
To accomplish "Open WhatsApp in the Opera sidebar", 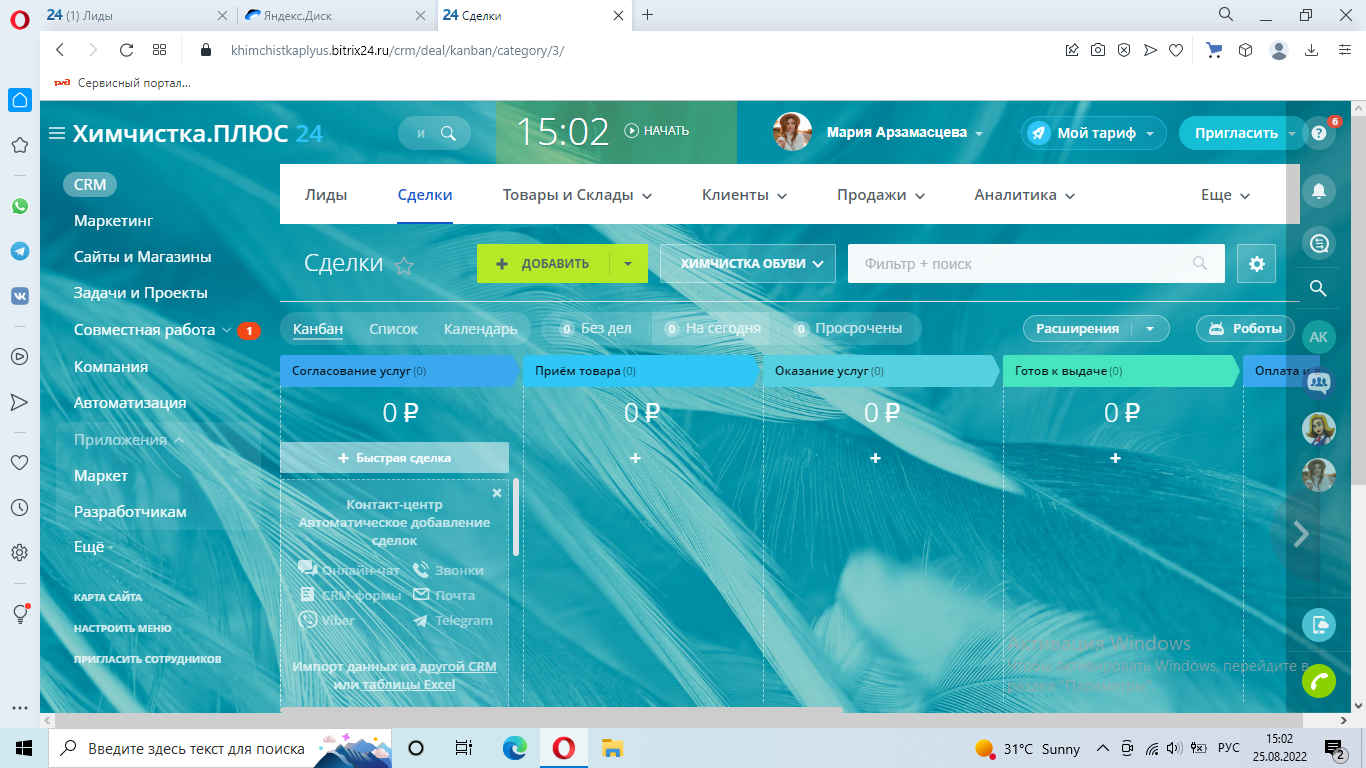I will 20,206.
